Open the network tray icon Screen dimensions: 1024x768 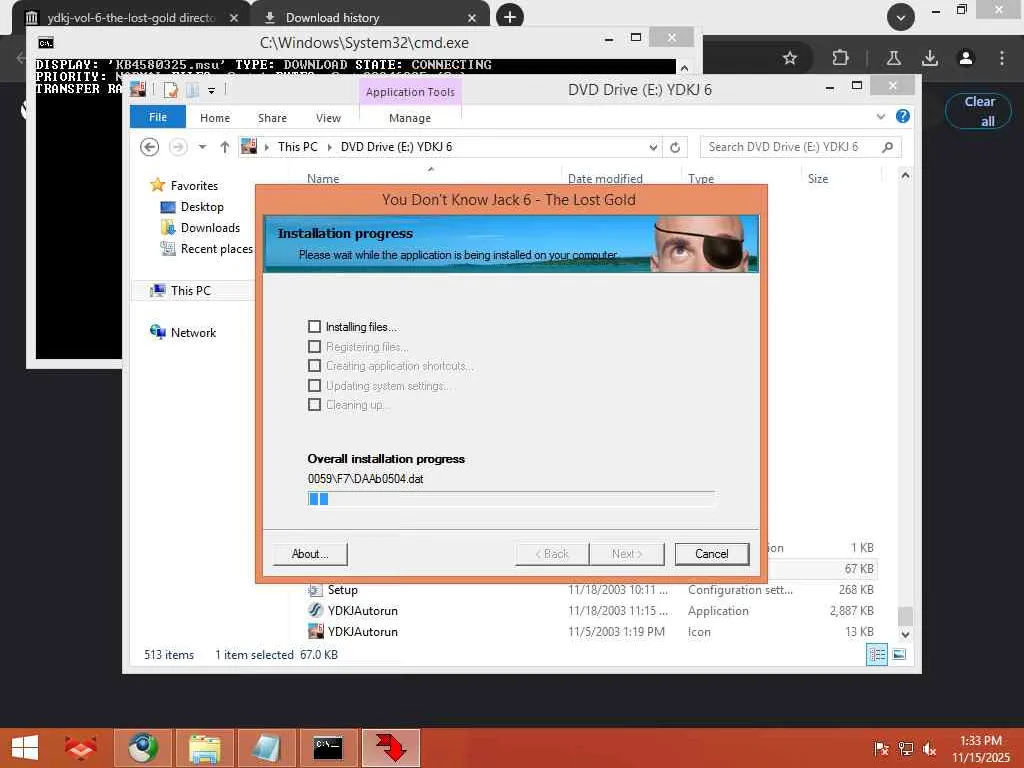[905, 748]
